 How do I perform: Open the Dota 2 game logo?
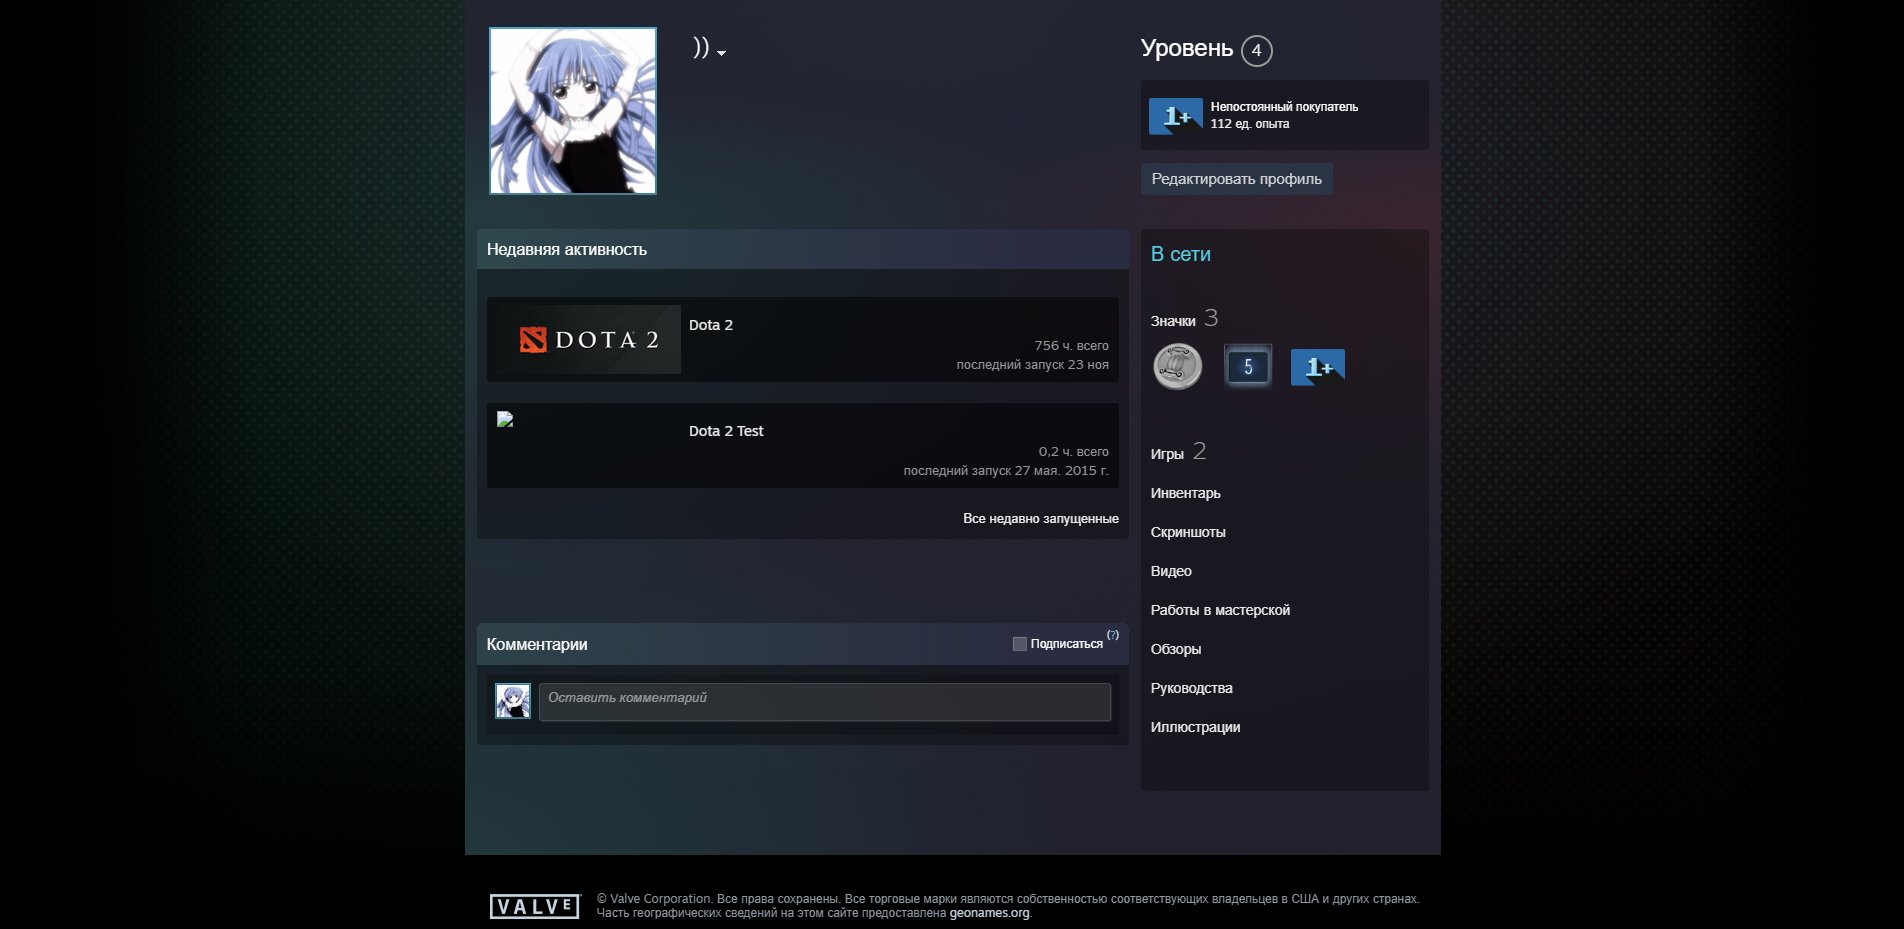pos(584,340)
